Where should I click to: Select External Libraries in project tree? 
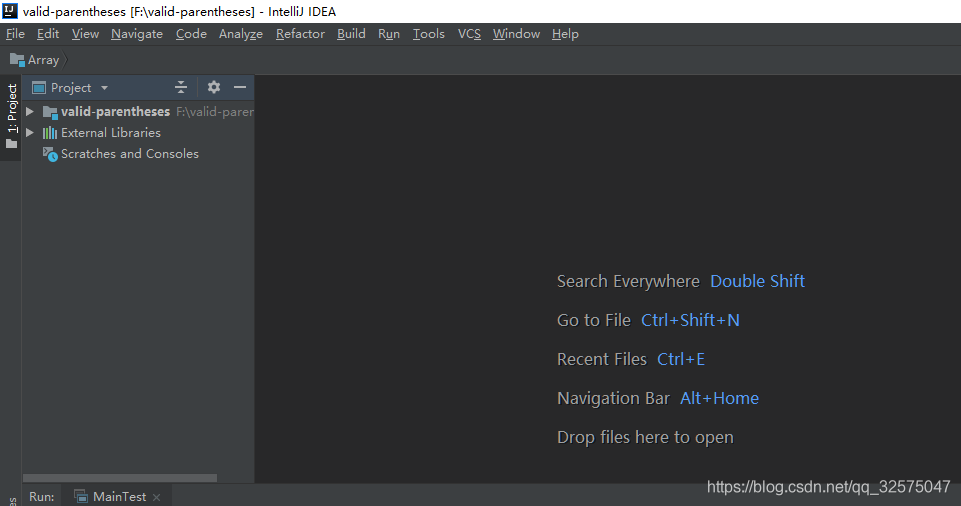[111, 132]
